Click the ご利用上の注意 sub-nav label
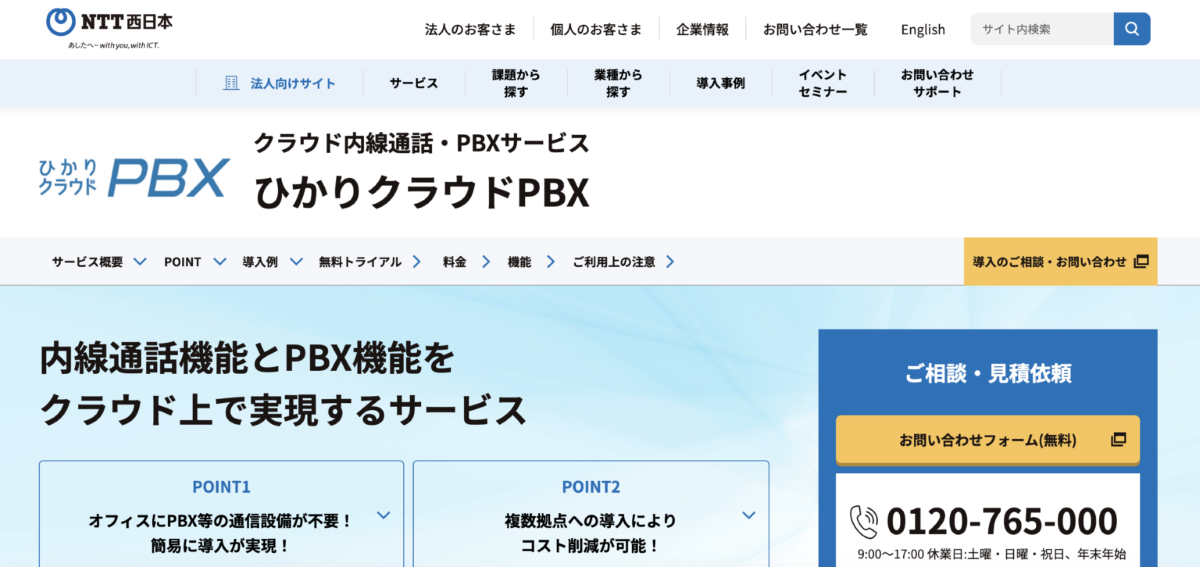 (614, 262)
